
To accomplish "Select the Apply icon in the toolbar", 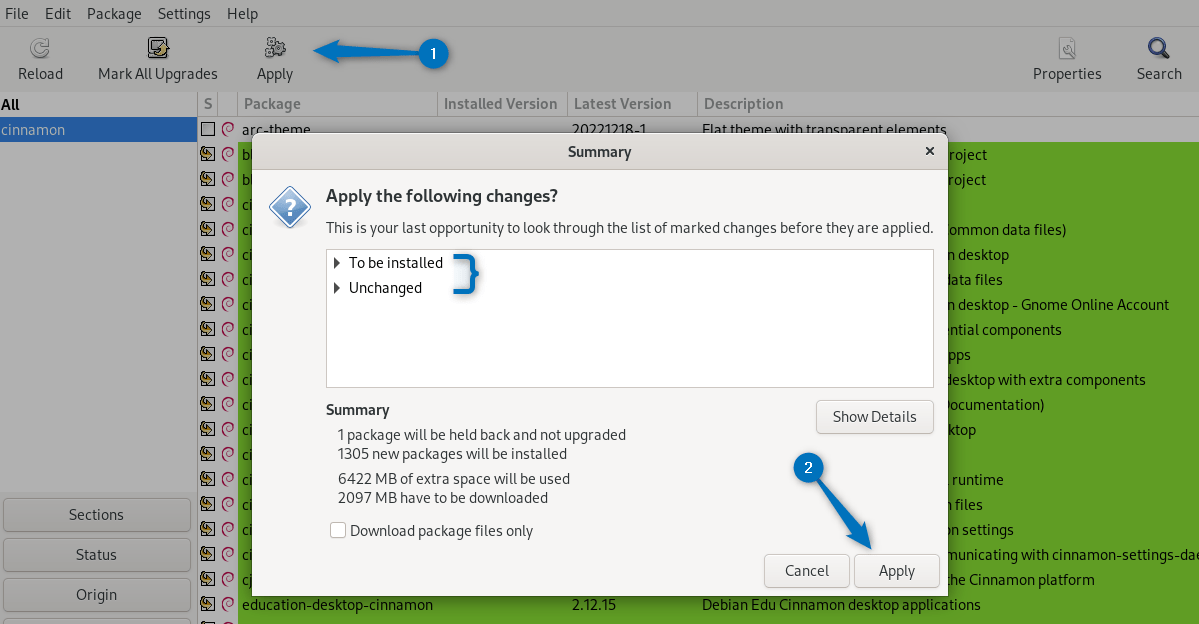I will pos(273,46).
